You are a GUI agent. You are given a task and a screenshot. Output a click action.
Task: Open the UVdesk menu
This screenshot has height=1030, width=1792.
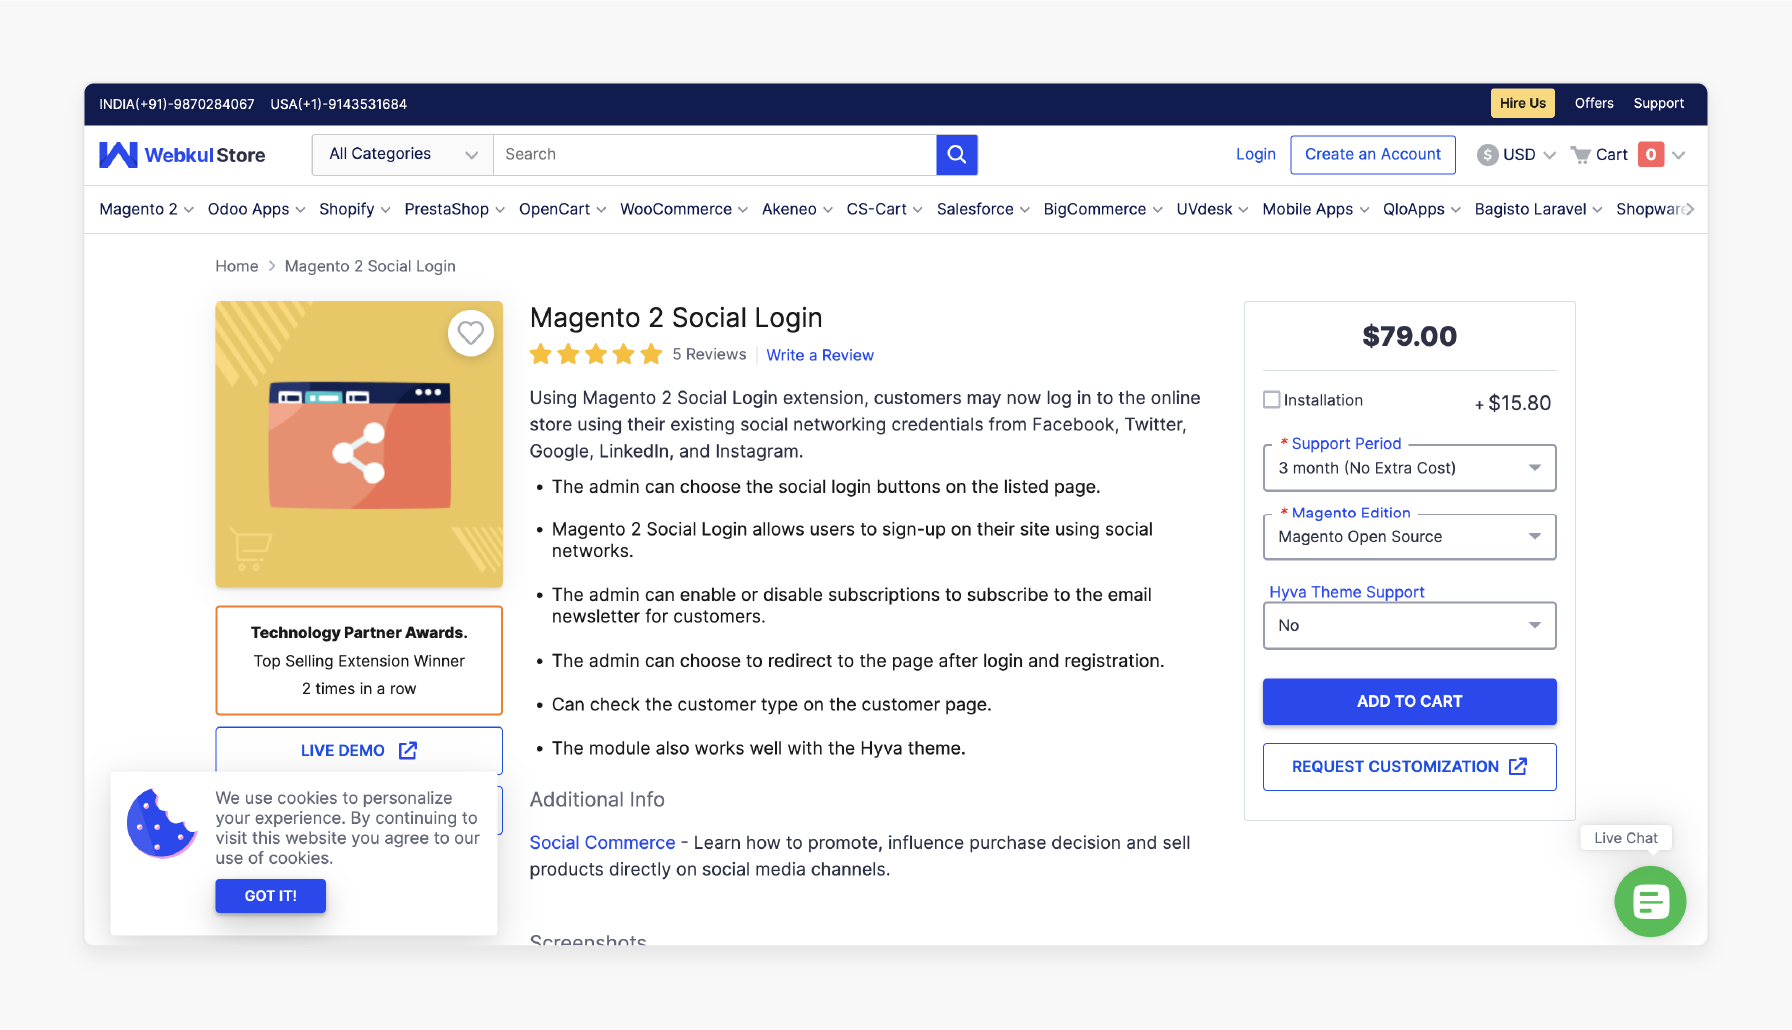(x=1212, y=209)
